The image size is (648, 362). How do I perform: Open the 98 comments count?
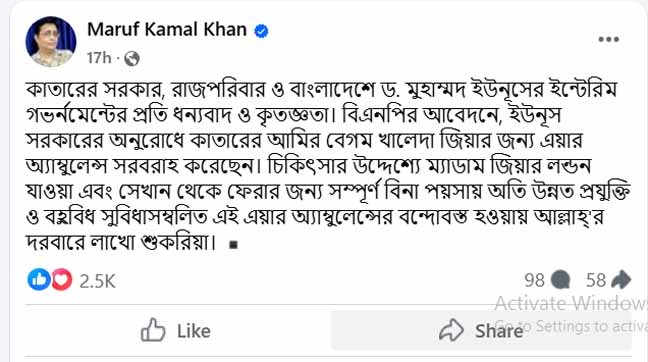click(534, 280)
